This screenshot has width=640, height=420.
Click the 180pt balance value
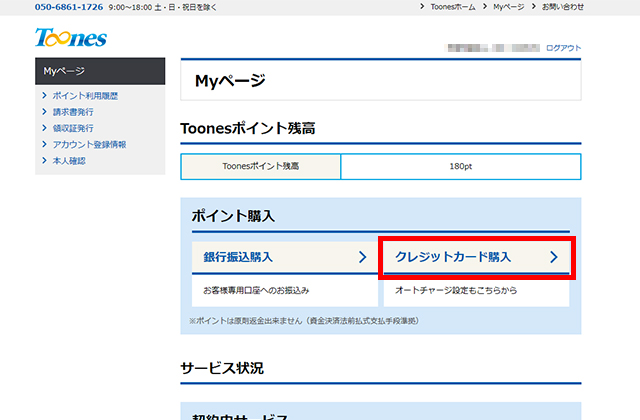(460, 166)
